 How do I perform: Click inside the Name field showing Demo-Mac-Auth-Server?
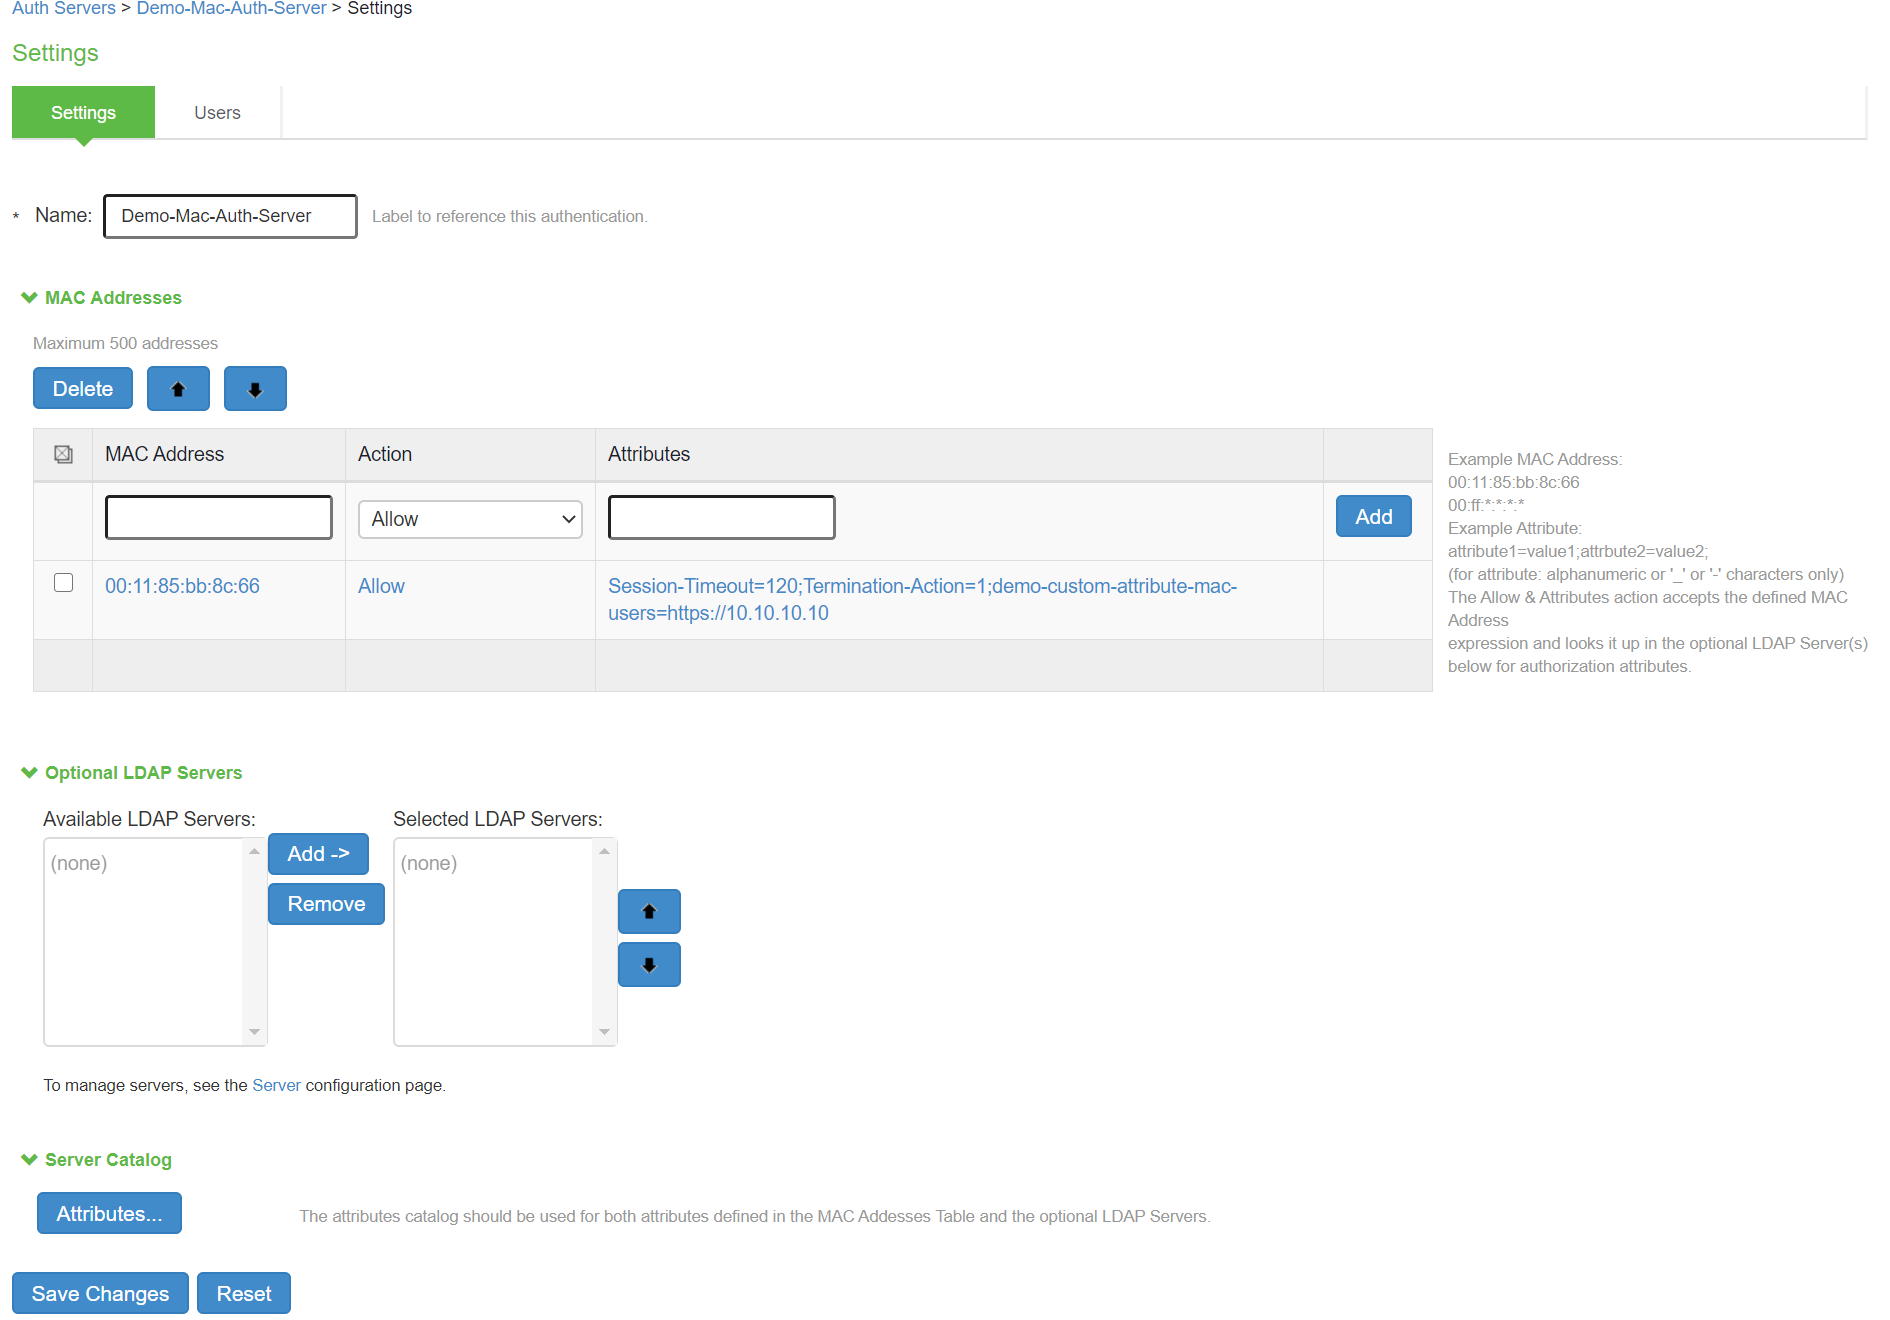229,216
